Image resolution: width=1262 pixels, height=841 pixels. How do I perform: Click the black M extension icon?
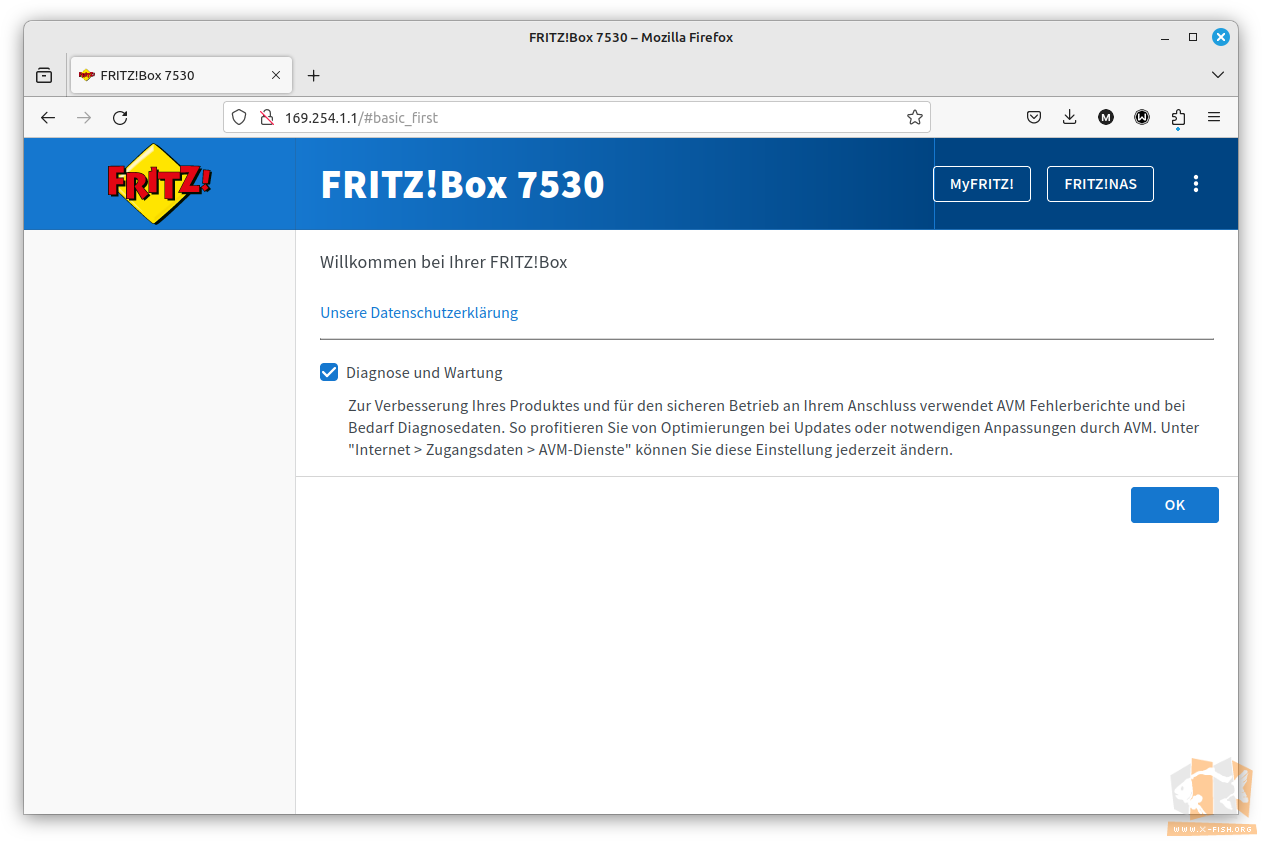click(x=1106, y=117)
